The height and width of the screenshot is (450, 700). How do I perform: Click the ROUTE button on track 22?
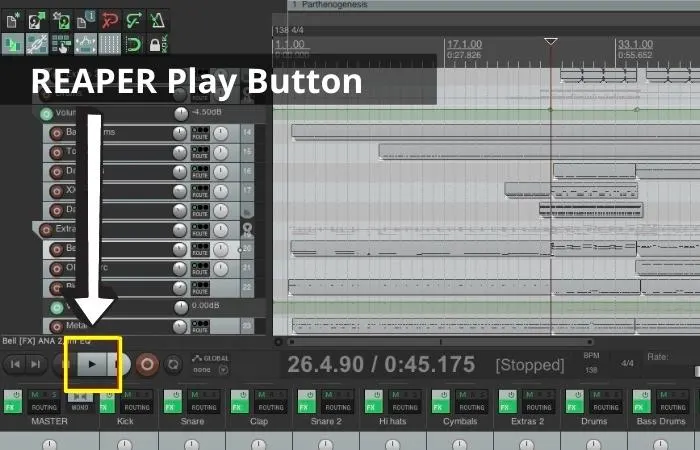tap(200, 288)
